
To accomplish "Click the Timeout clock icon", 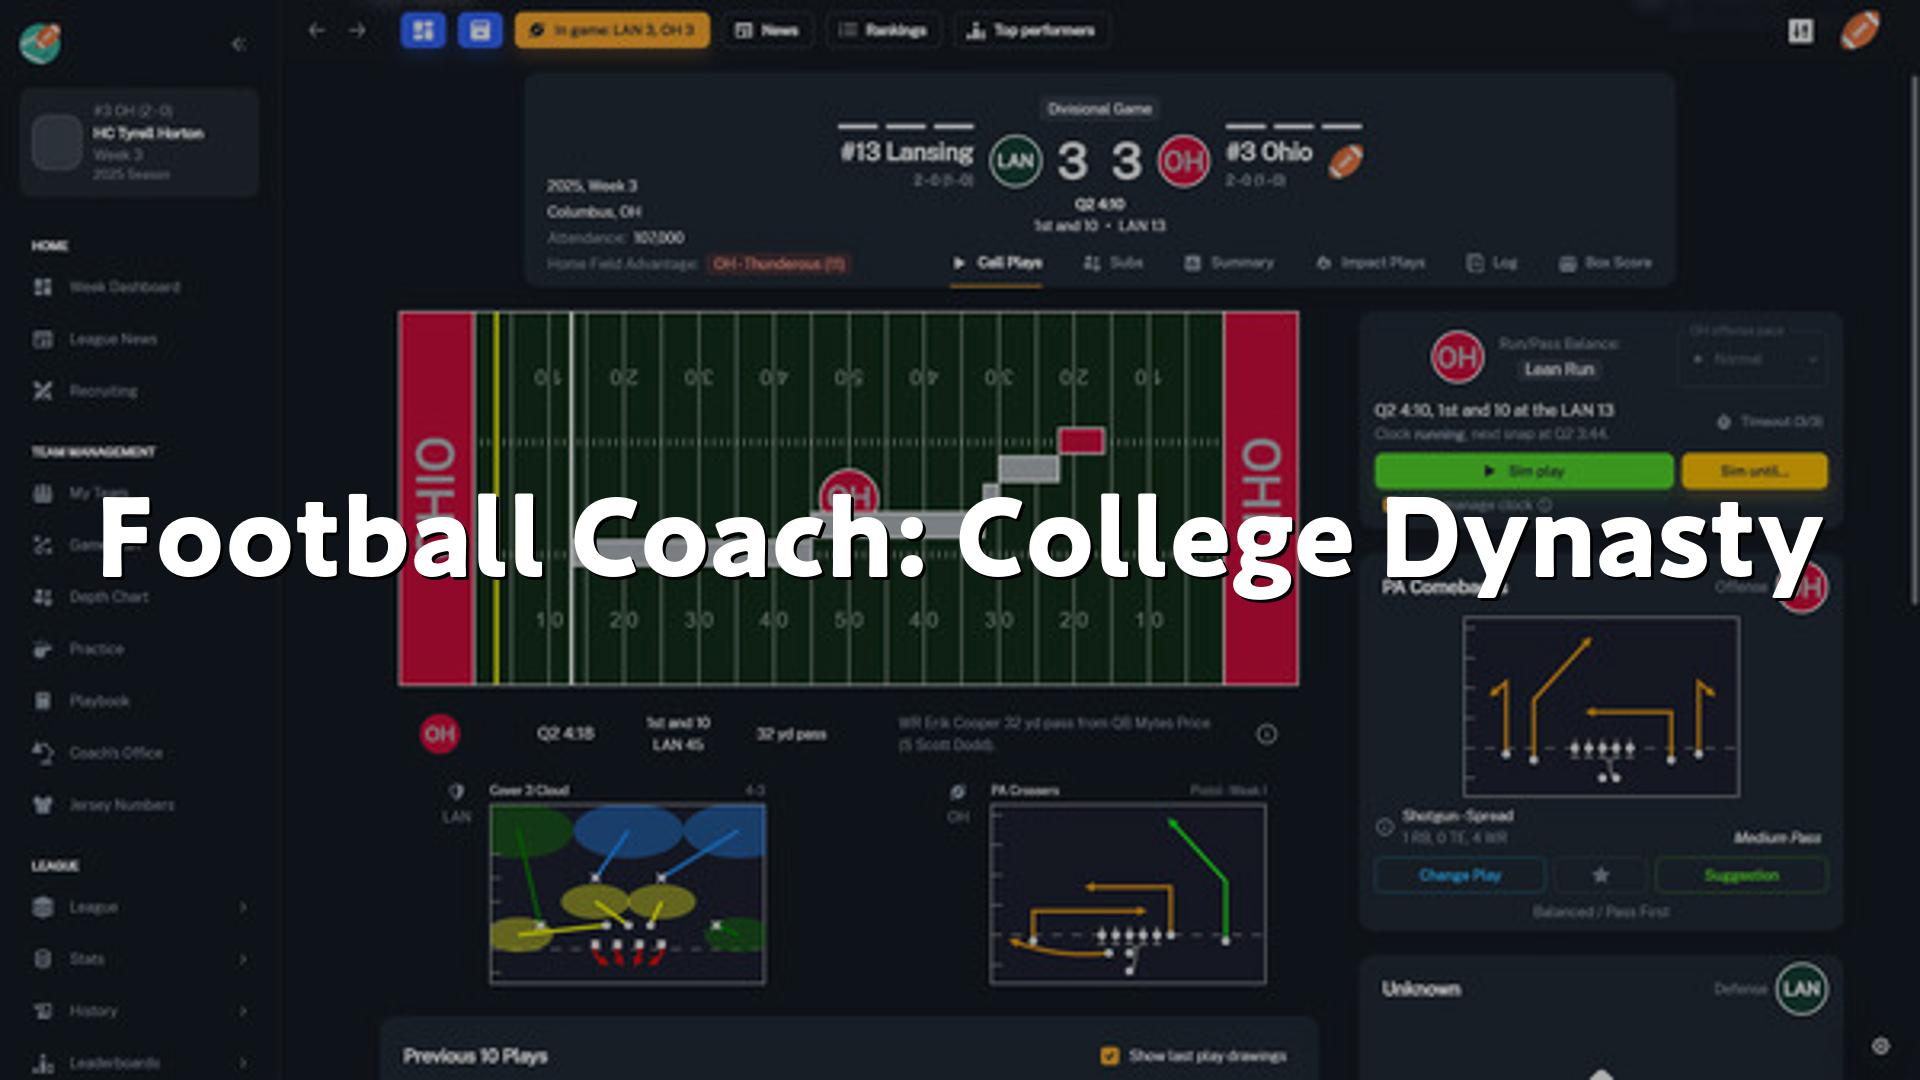I will click(1724, 422).
